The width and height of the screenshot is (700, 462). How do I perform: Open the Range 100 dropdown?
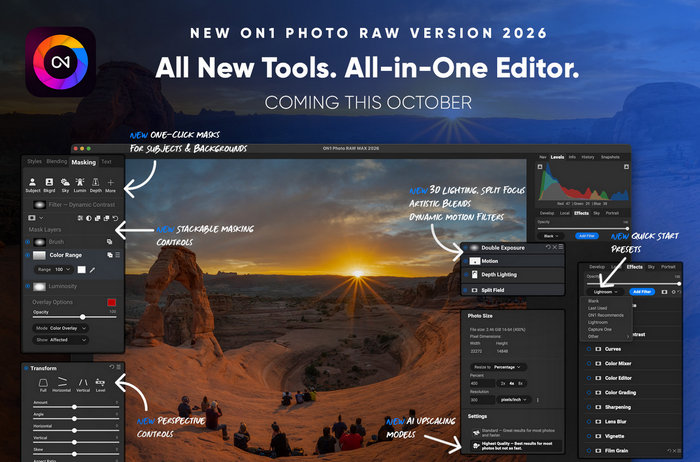54,270
